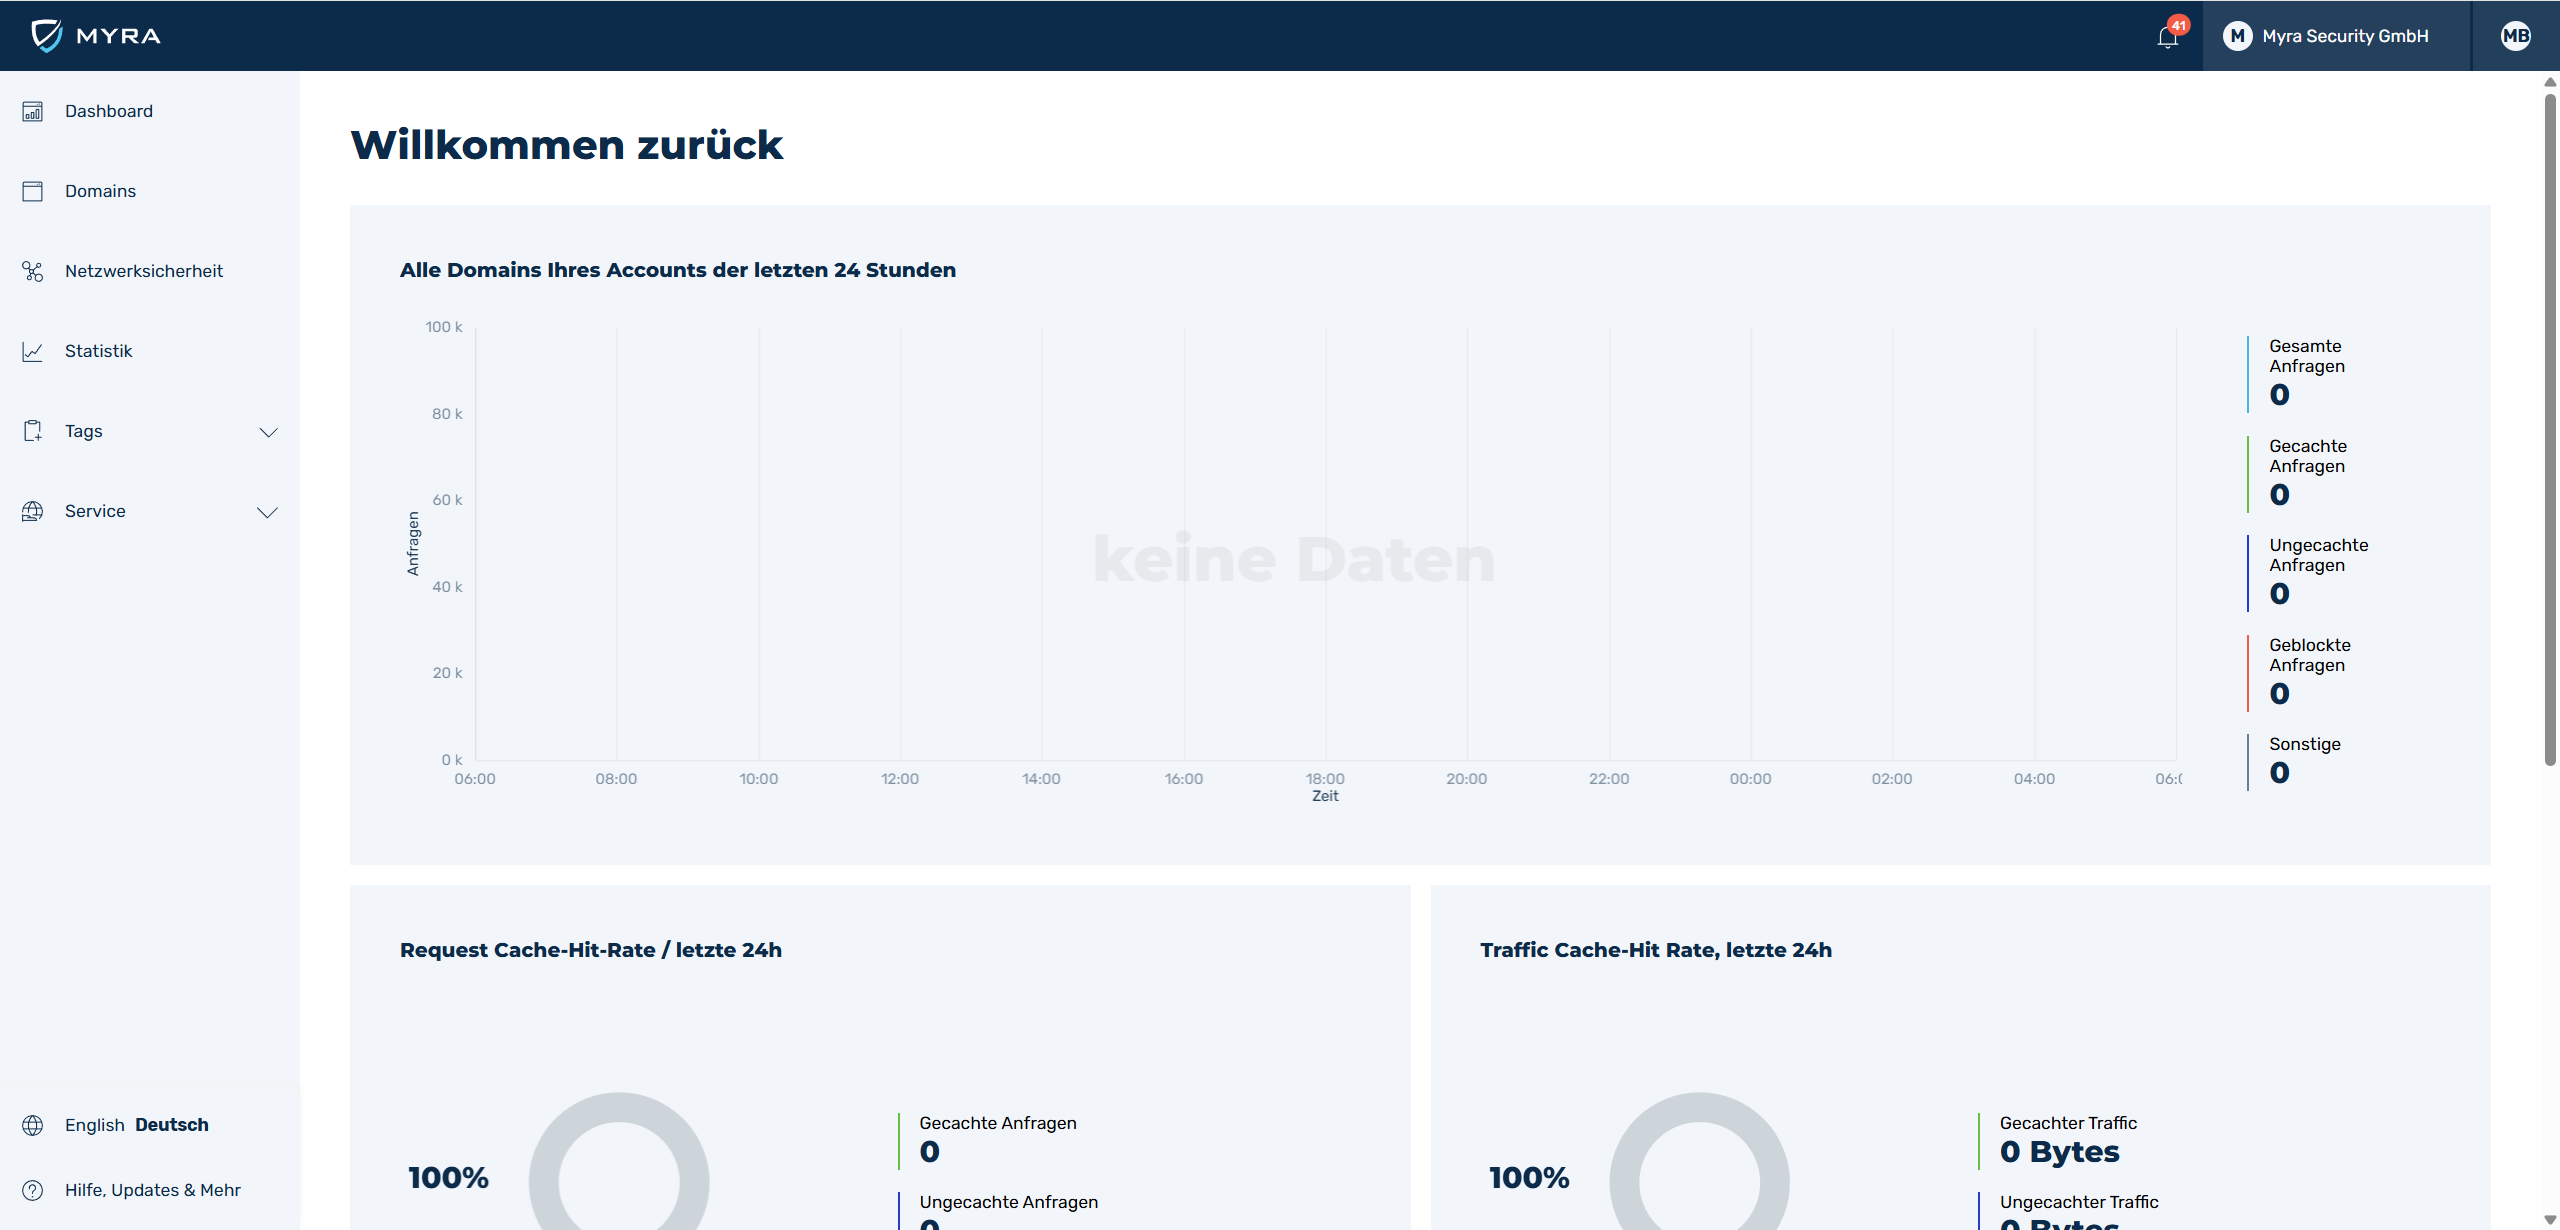2560x1230 pixels.
Task: Click the help question mark icon
Action: [33, 1190]
